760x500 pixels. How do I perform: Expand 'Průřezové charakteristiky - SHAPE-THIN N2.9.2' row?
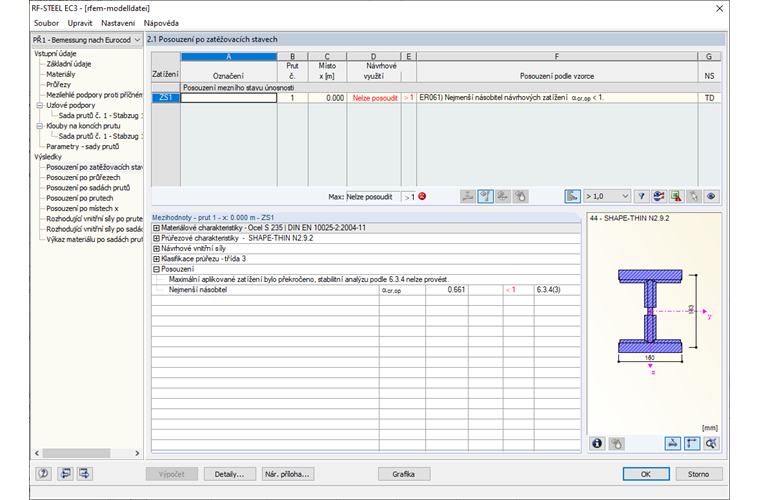(157, 238)
